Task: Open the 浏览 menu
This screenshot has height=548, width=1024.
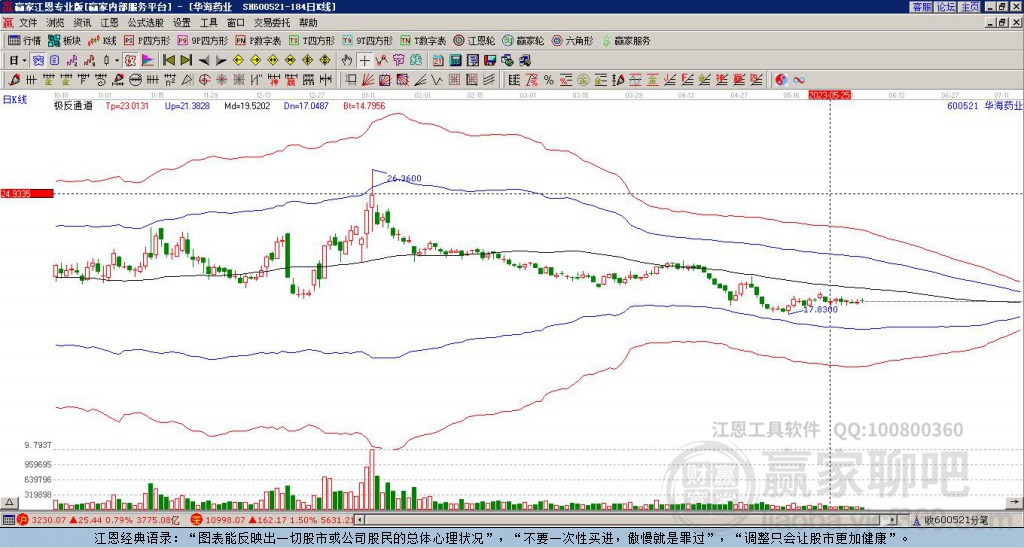Action: (55, 23)
